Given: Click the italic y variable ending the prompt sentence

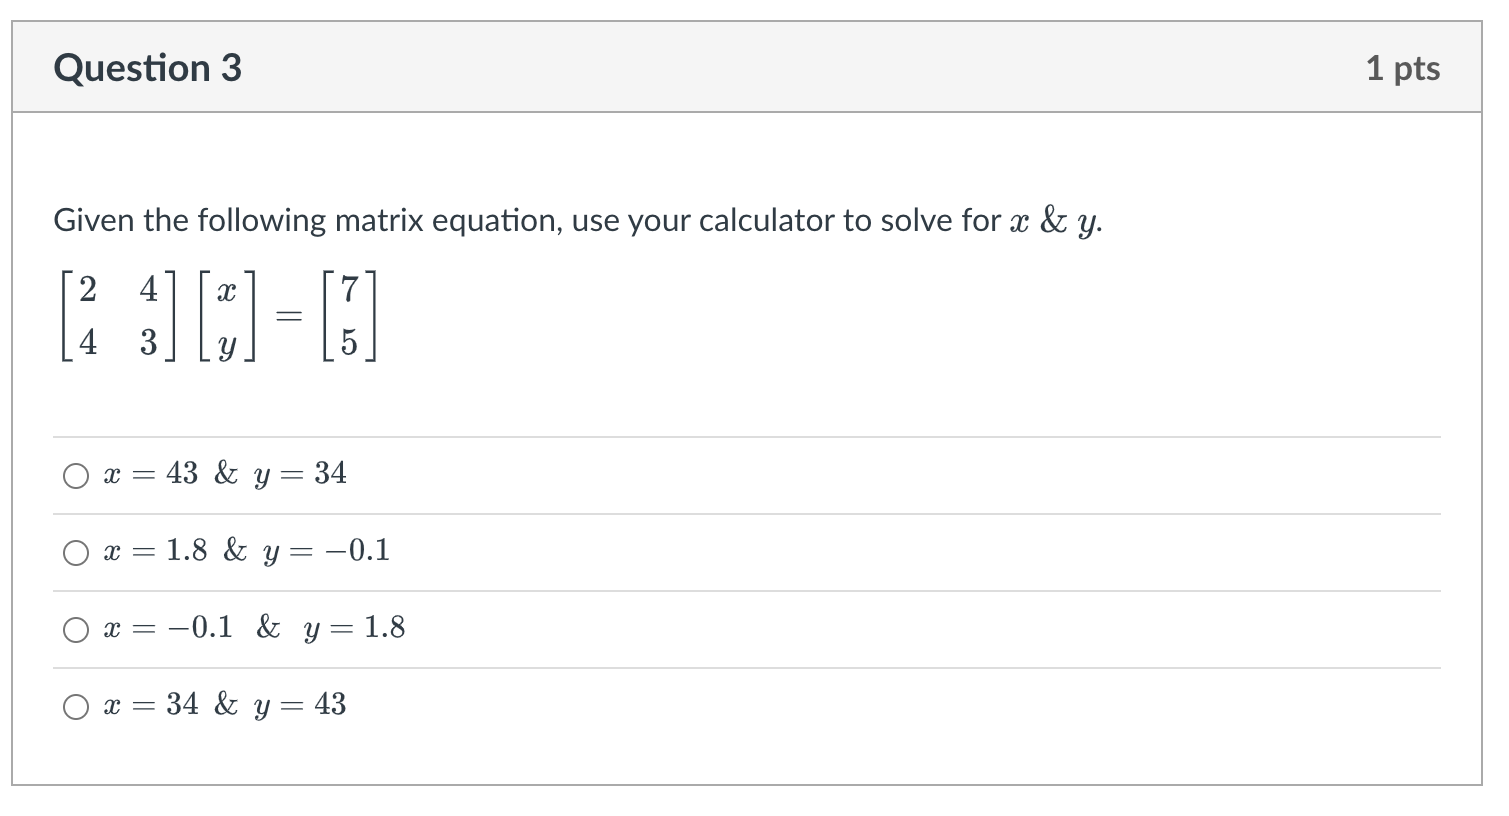Looking at the screenshot, I should pyautogui.click(x=1086, y=224).
